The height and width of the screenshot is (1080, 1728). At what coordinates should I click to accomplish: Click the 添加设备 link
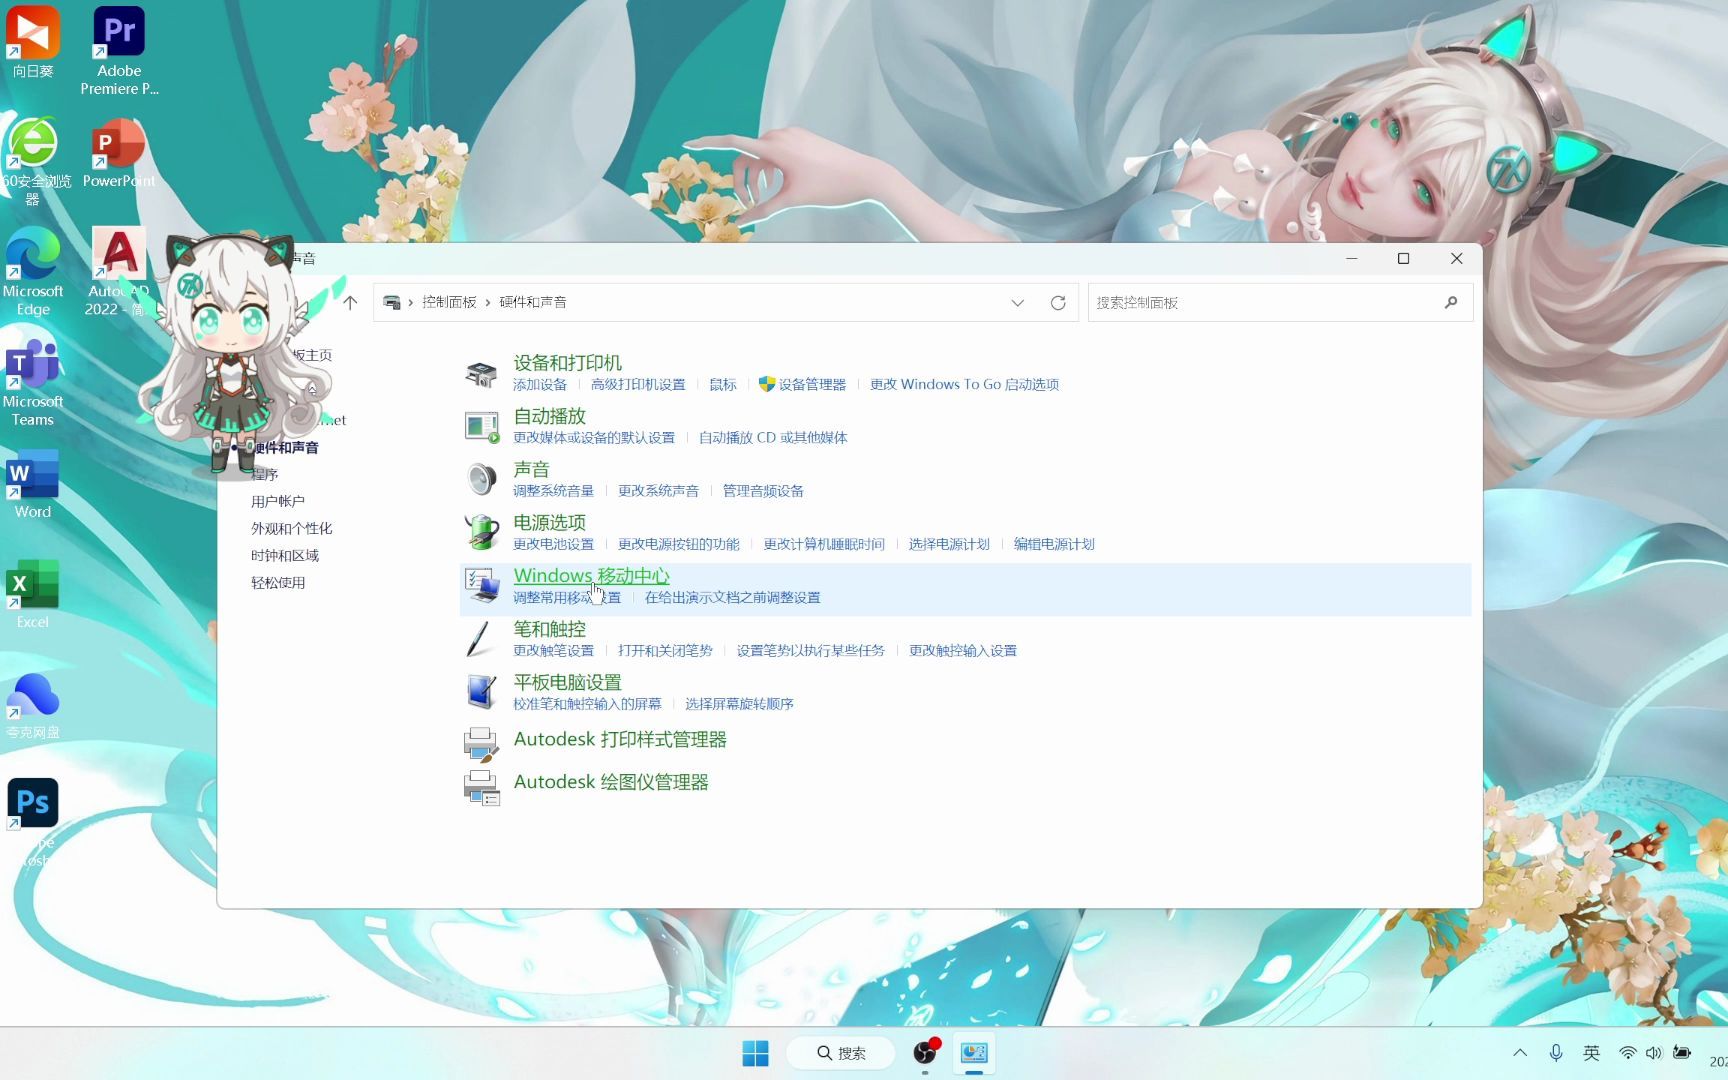click(540, 385)
